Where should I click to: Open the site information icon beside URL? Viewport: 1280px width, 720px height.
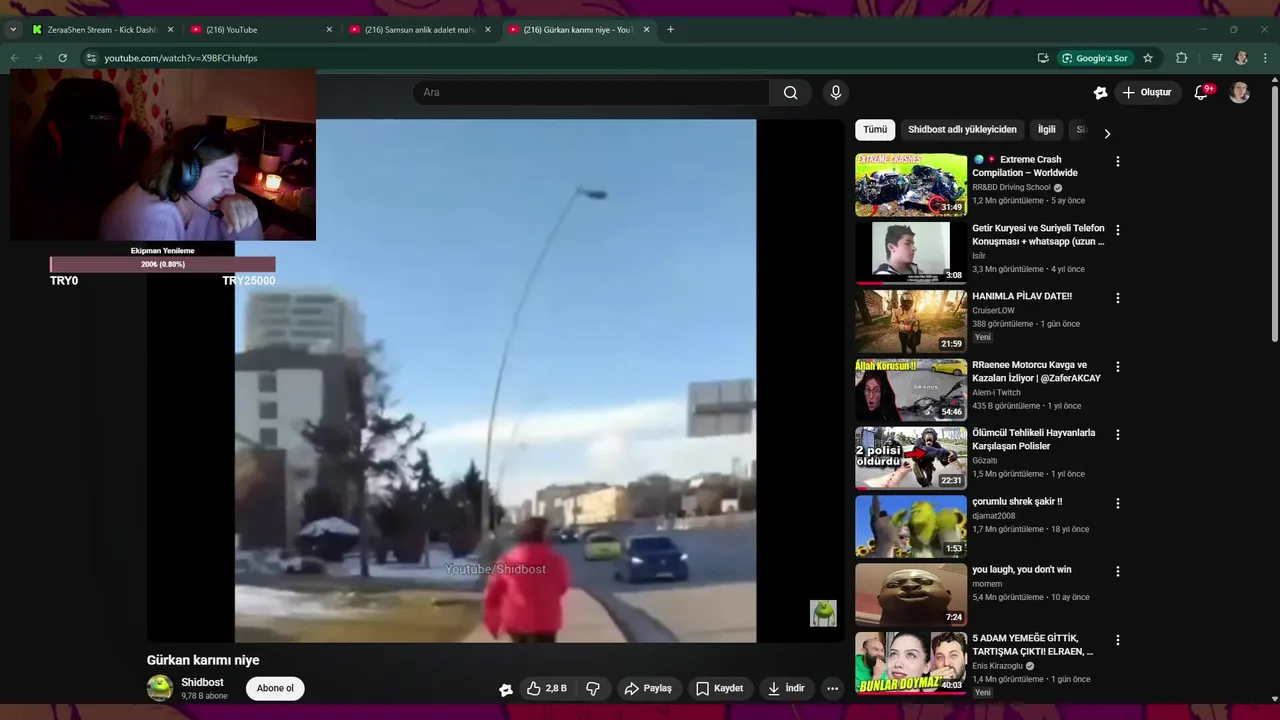click(x=91, y=58)
